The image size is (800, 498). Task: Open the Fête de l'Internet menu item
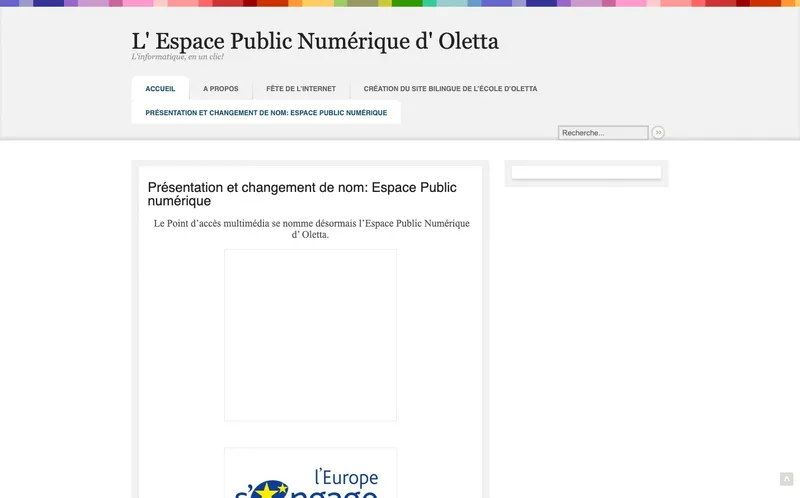point(301,89)
